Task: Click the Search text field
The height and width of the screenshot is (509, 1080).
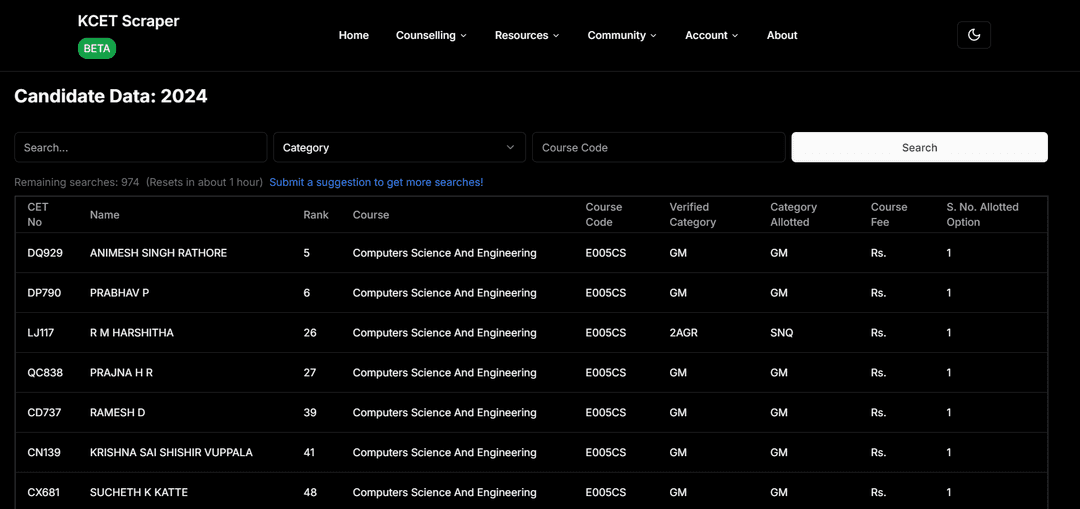Action: [x=141, y=147]
